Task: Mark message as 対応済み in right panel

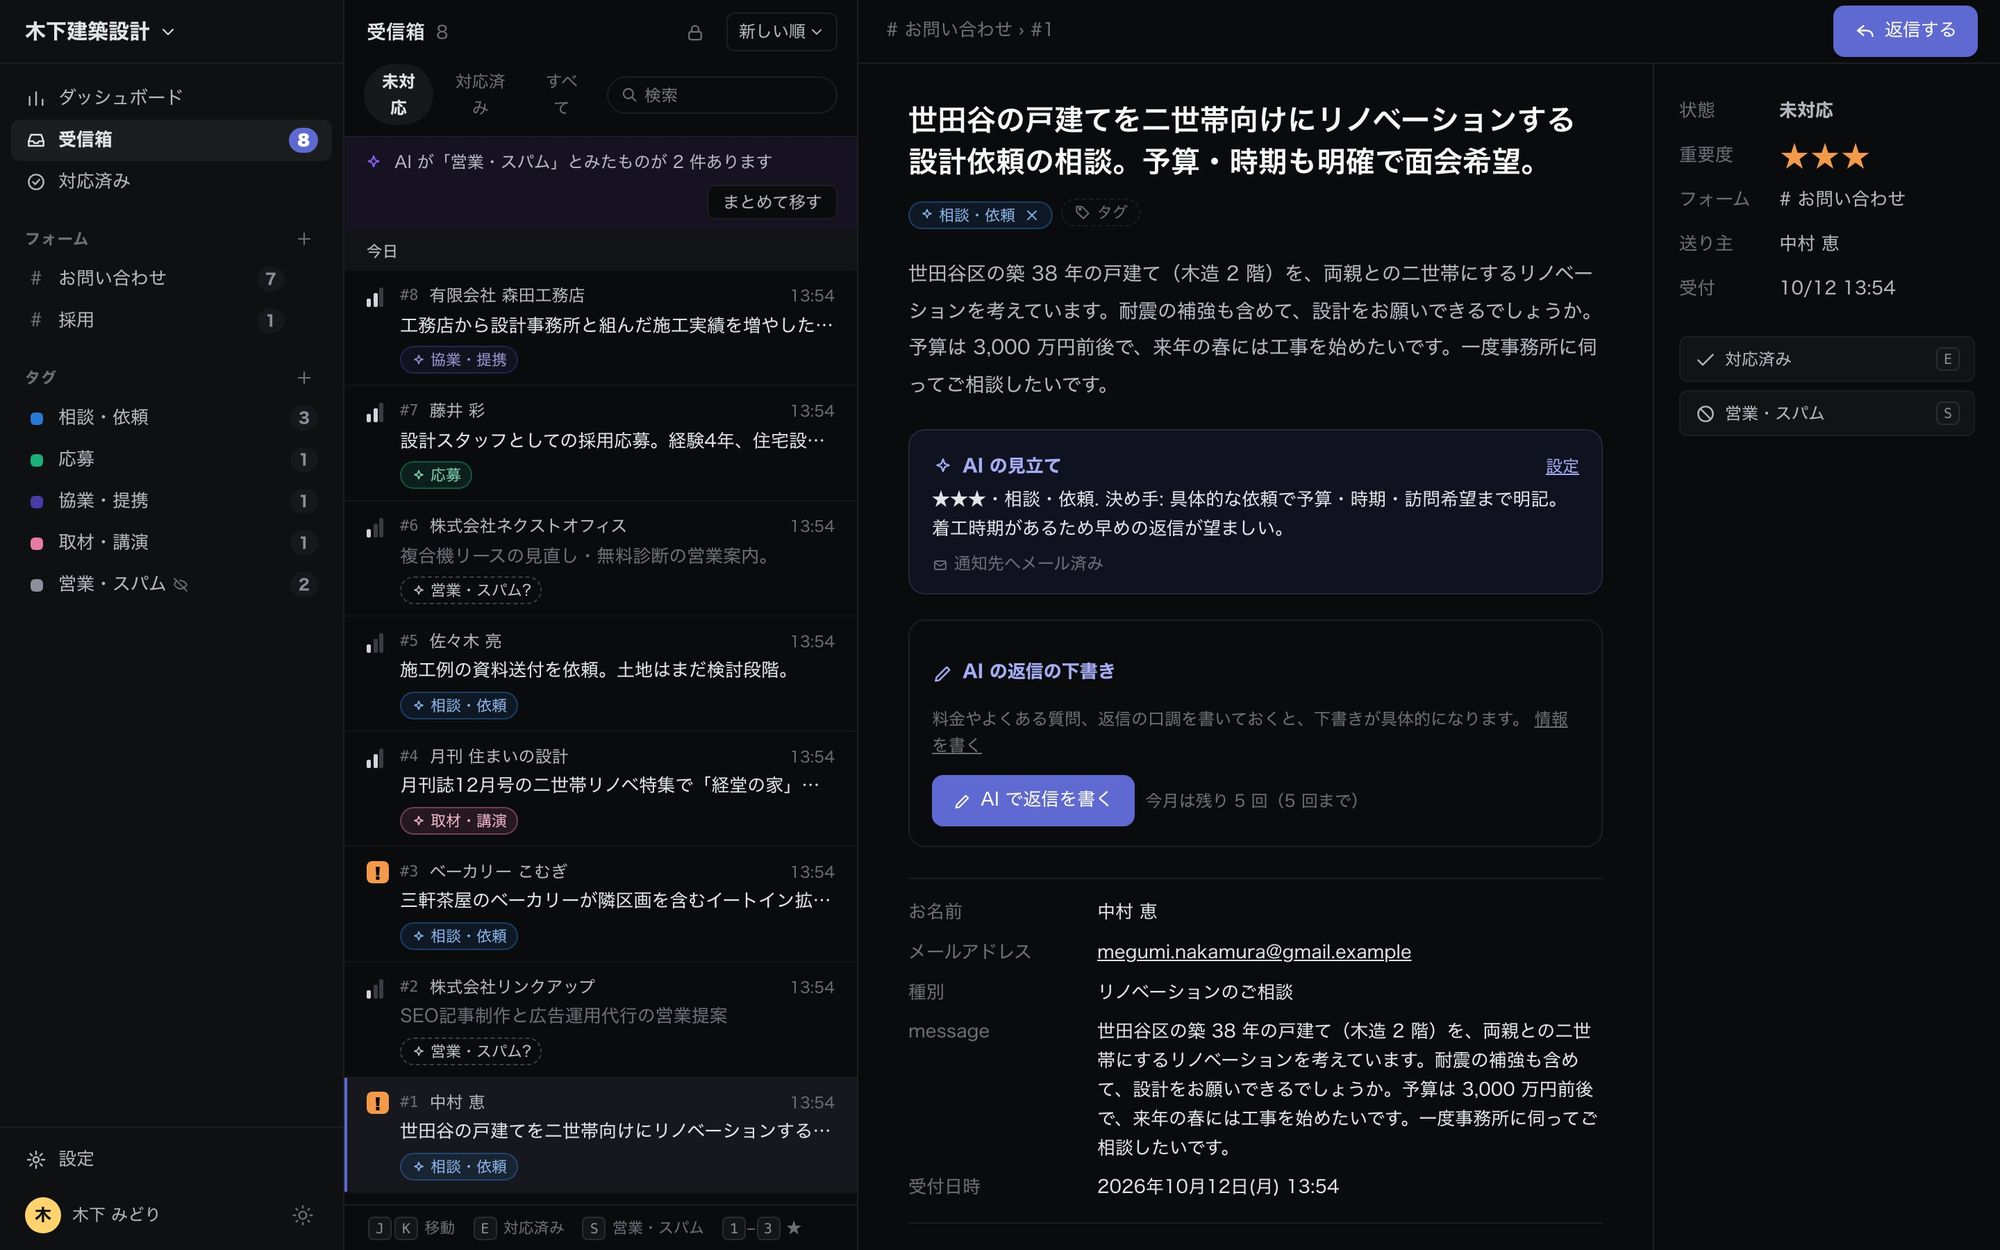Action: click(1826, 359)
